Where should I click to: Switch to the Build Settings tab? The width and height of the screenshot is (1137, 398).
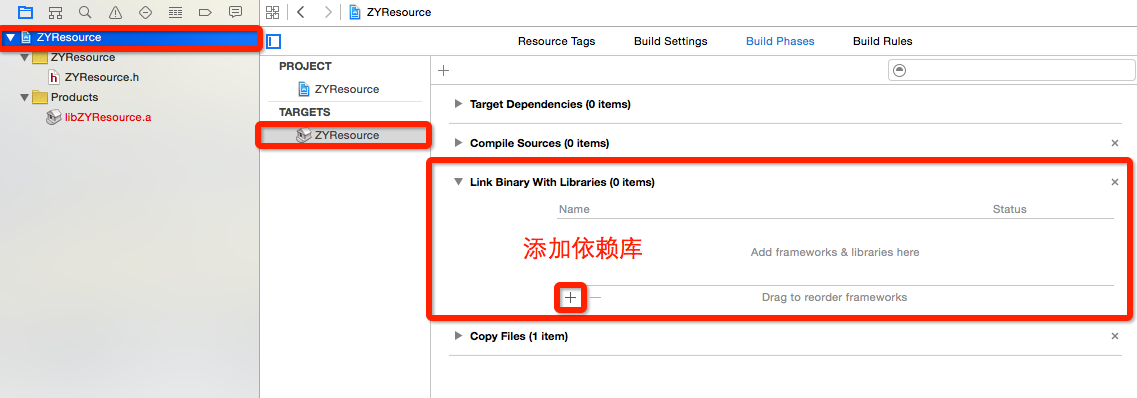click(x=670, y=41)
